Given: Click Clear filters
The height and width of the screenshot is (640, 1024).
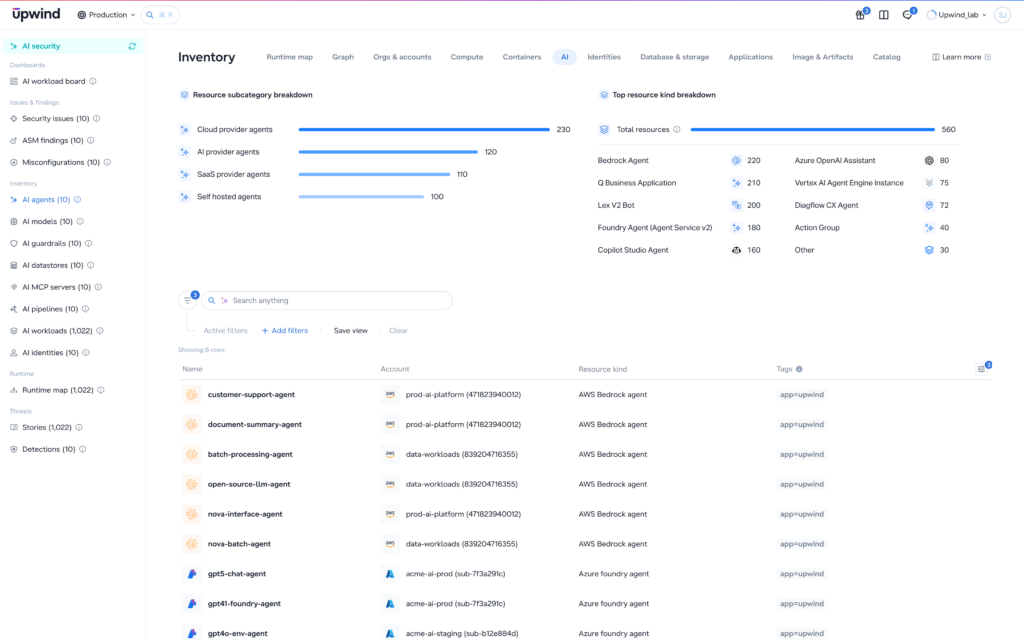Looking at the screenshot, I should coord(398,331).
